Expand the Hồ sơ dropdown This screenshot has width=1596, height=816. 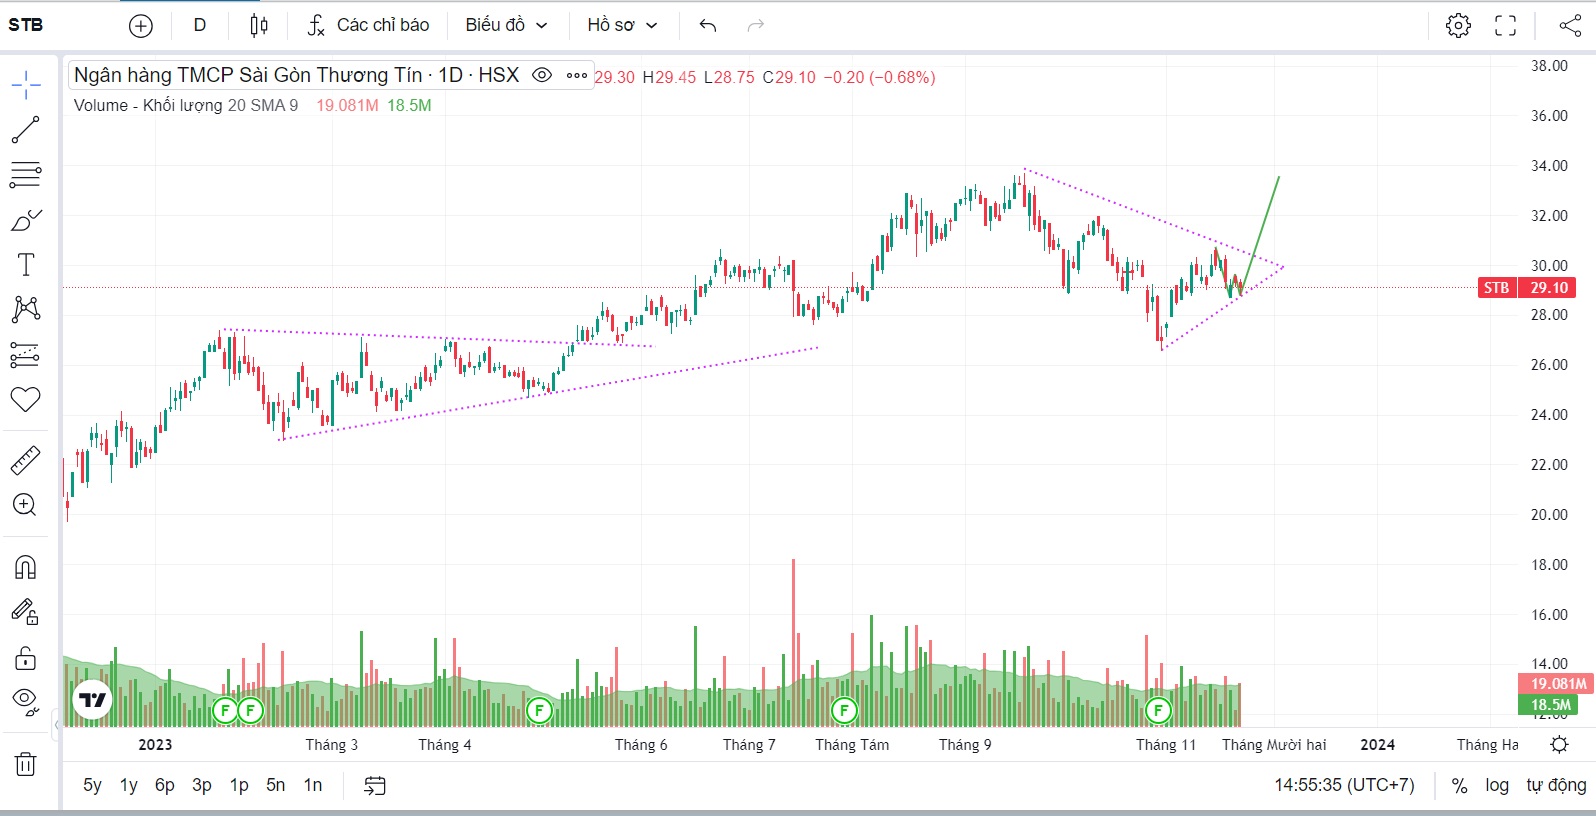pyautogui.click(x=622, y=25)
